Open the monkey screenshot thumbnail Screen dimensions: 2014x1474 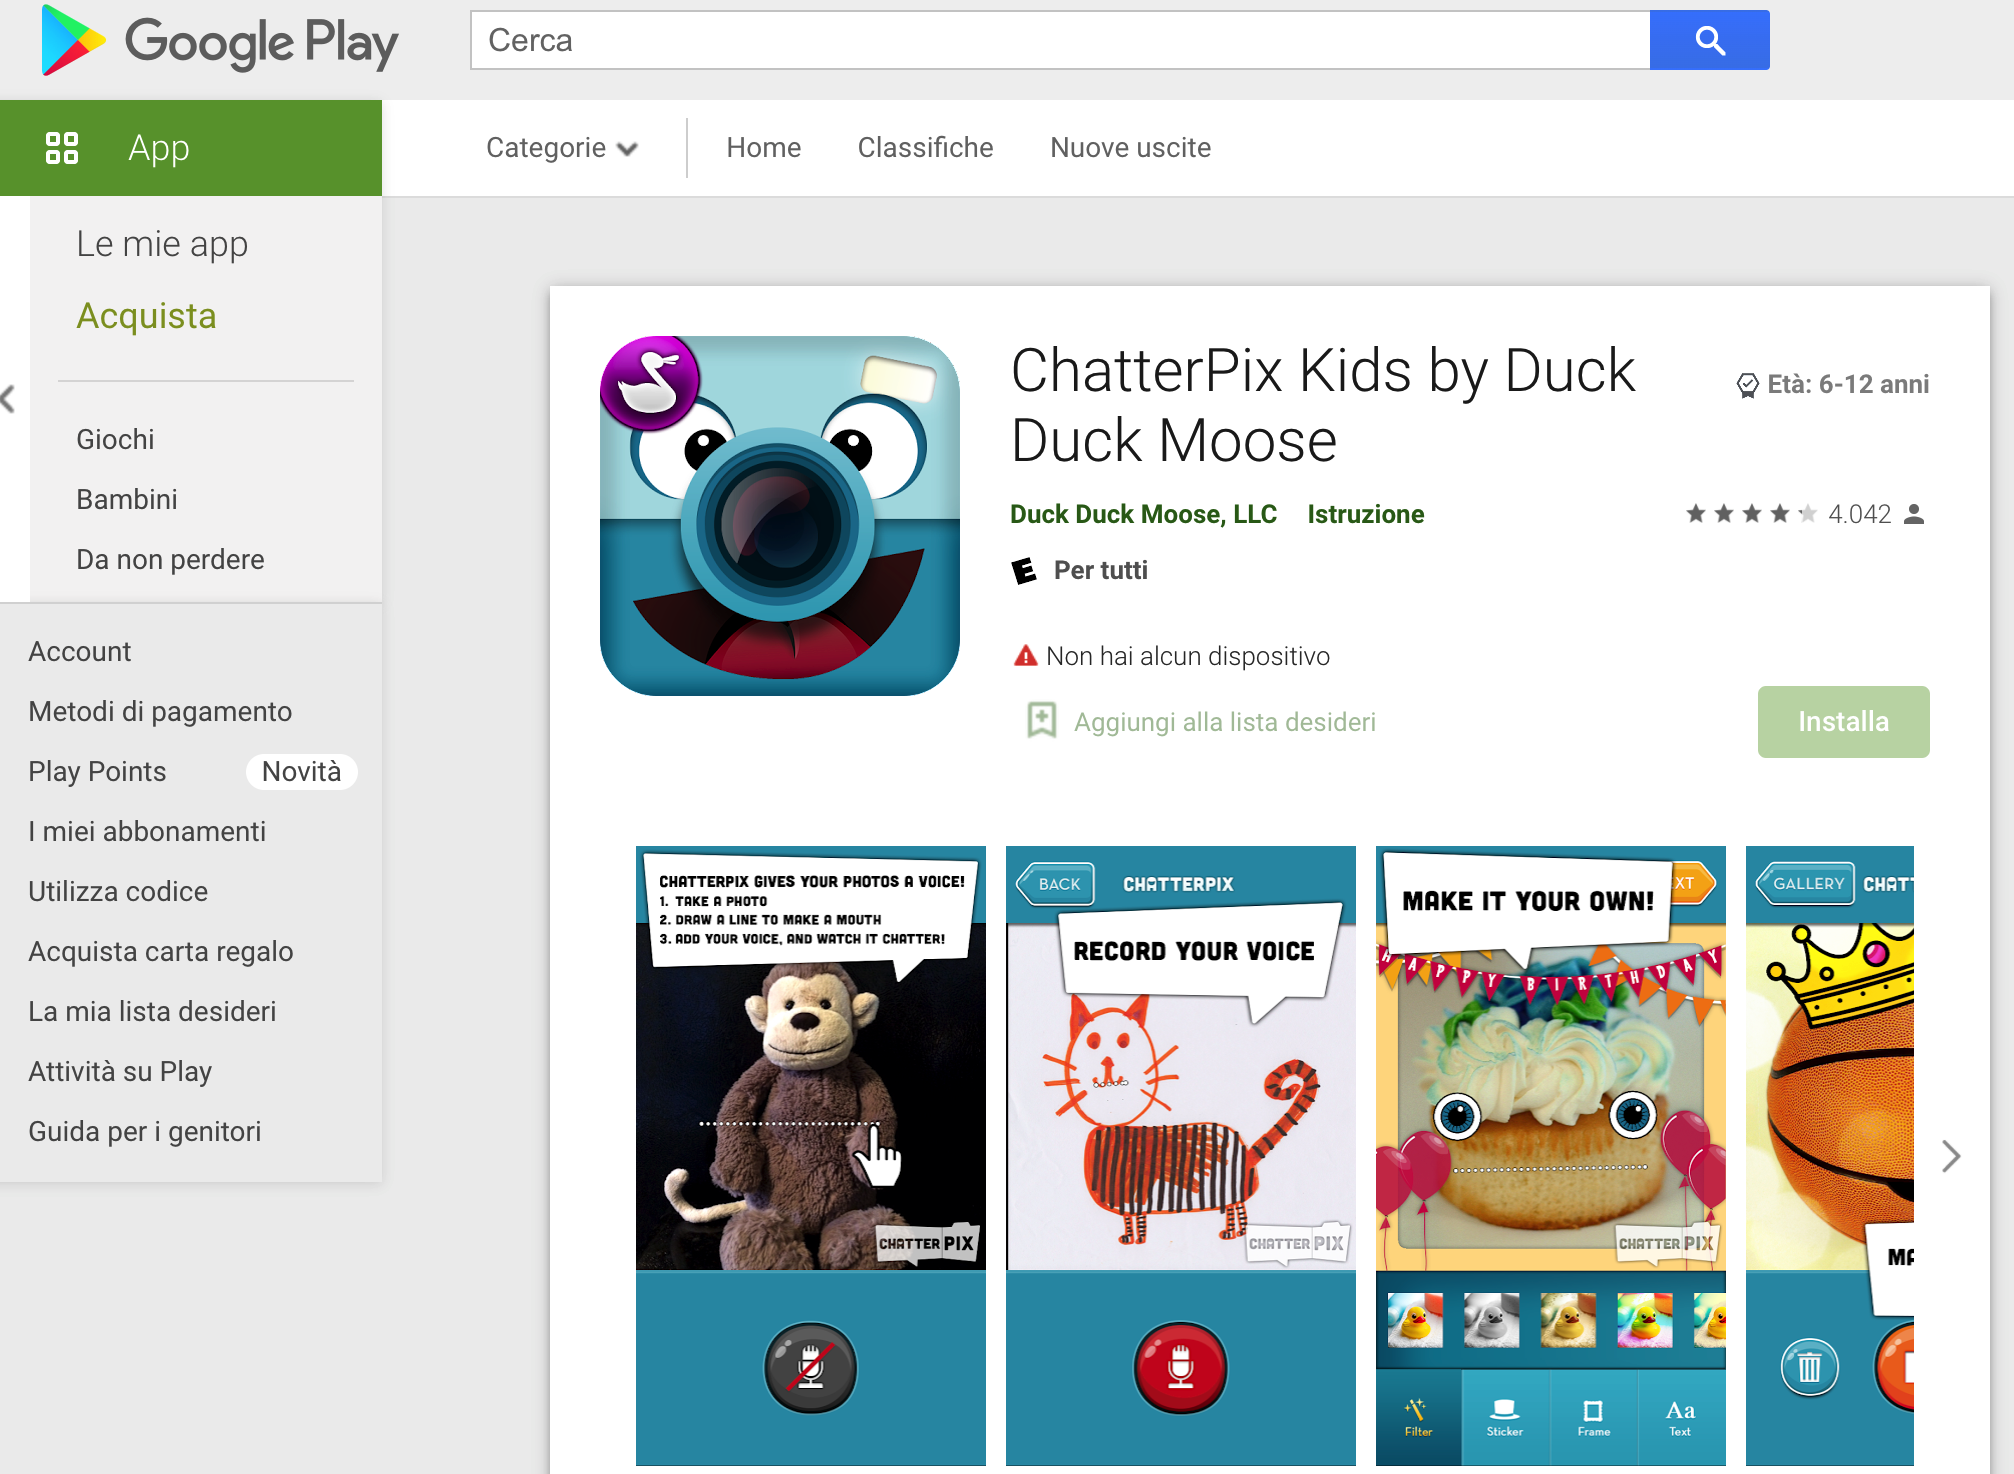click(x=811, y=1155)
